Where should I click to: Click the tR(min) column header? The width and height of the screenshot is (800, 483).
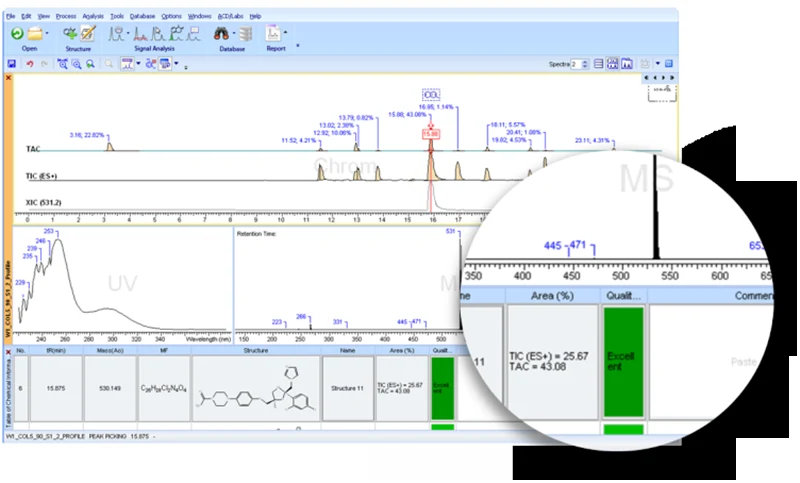pyautogui.click(x=56, y=350)
